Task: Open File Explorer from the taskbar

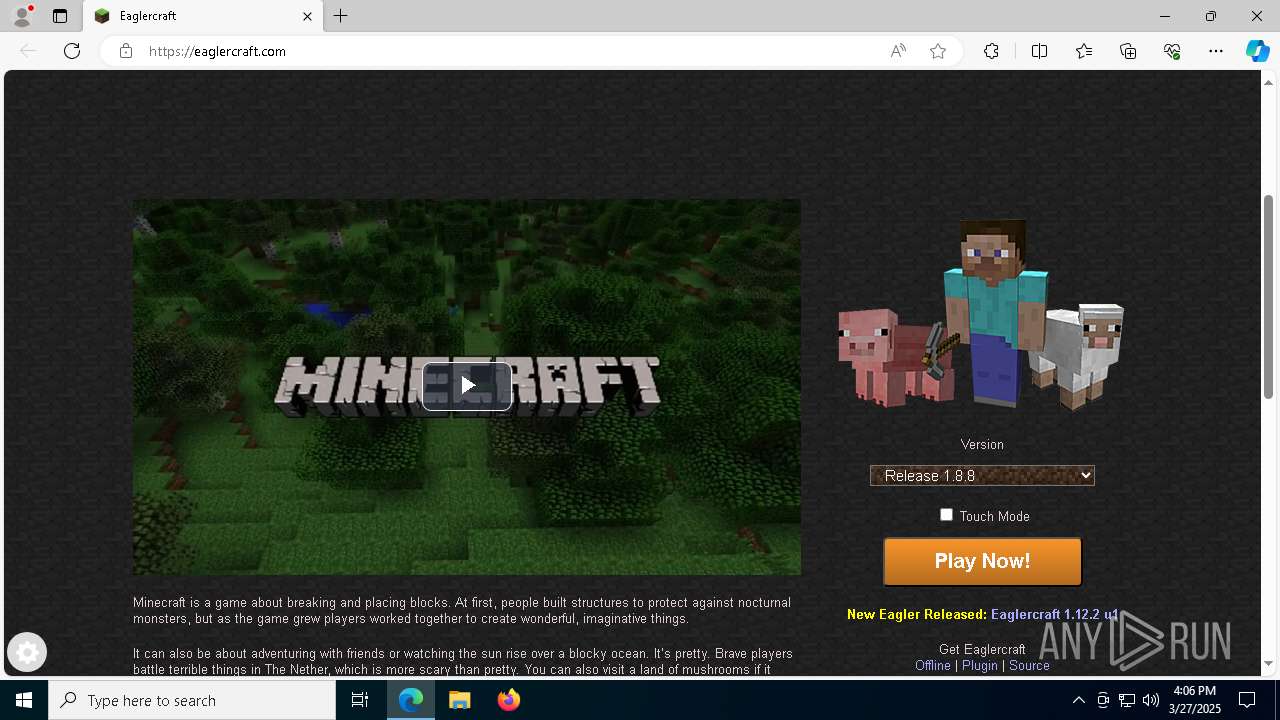Action: click(x=460, y=700)
